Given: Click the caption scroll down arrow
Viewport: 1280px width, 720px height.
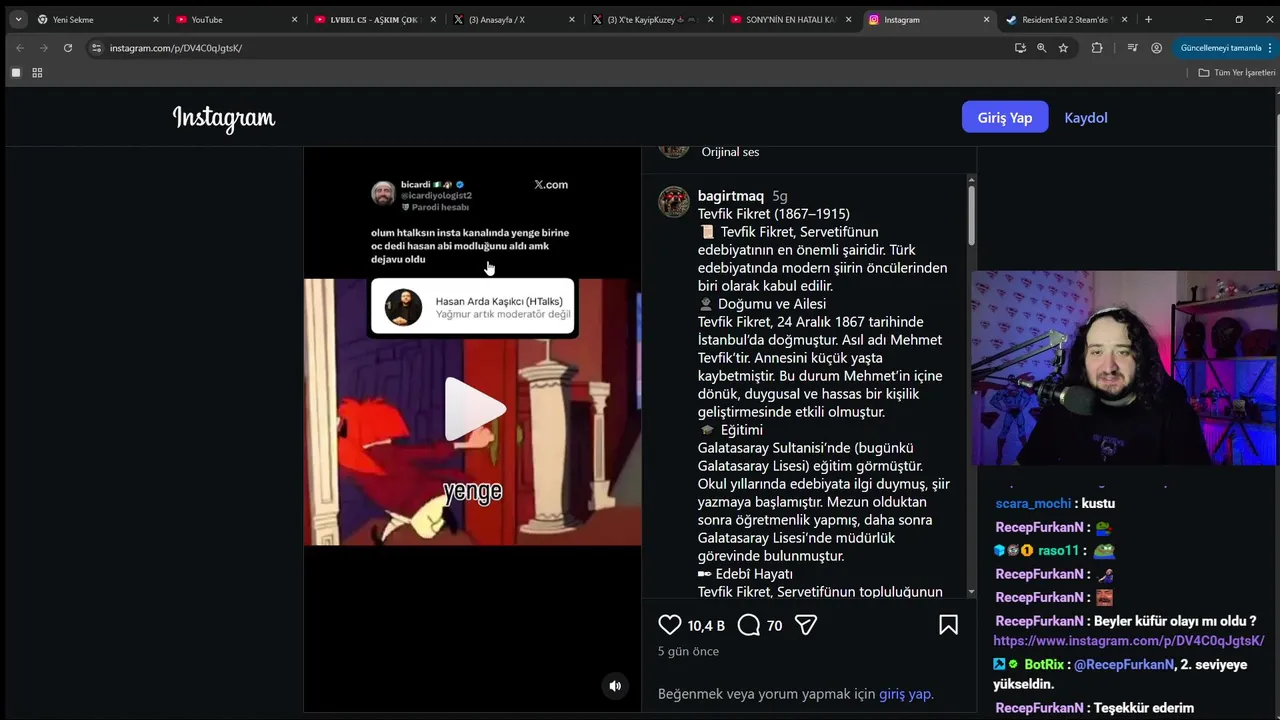Looking at the screenshot, I should 971,592.
